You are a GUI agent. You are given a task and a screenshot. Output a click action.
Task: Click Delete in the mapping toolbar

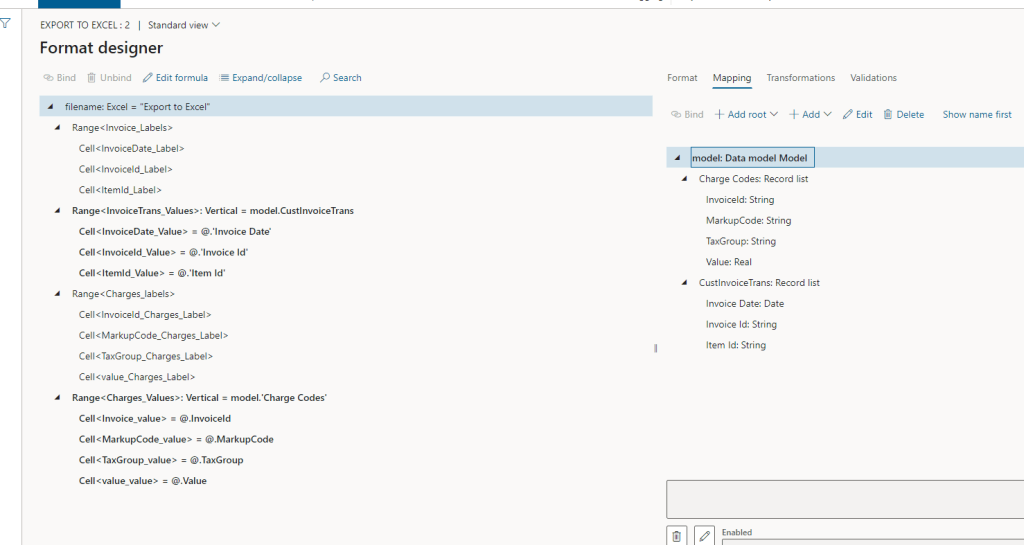coord(903,115)
